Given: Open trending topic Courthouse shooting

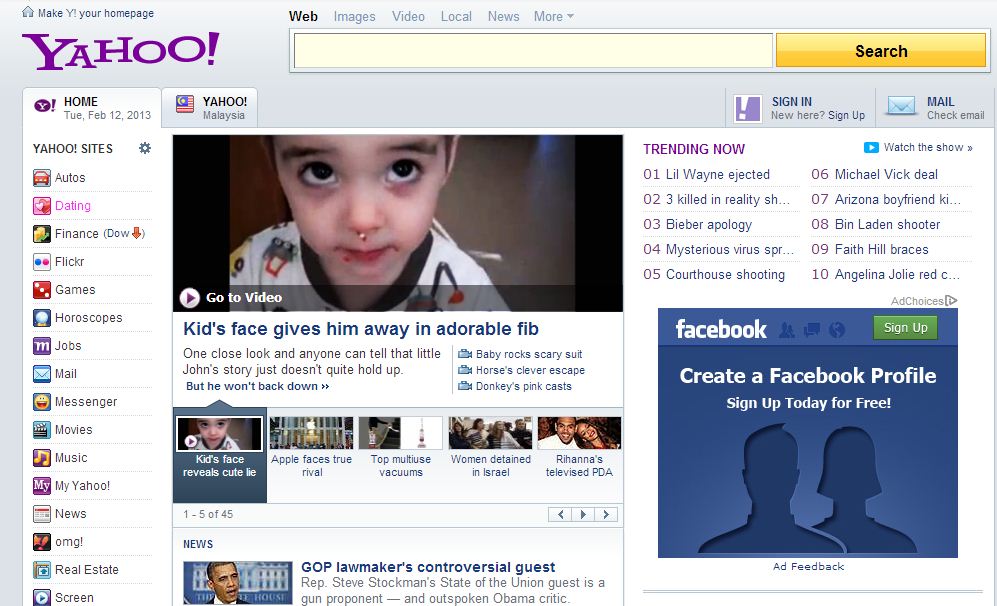Looking at the screenshot, I should (725, 275).
